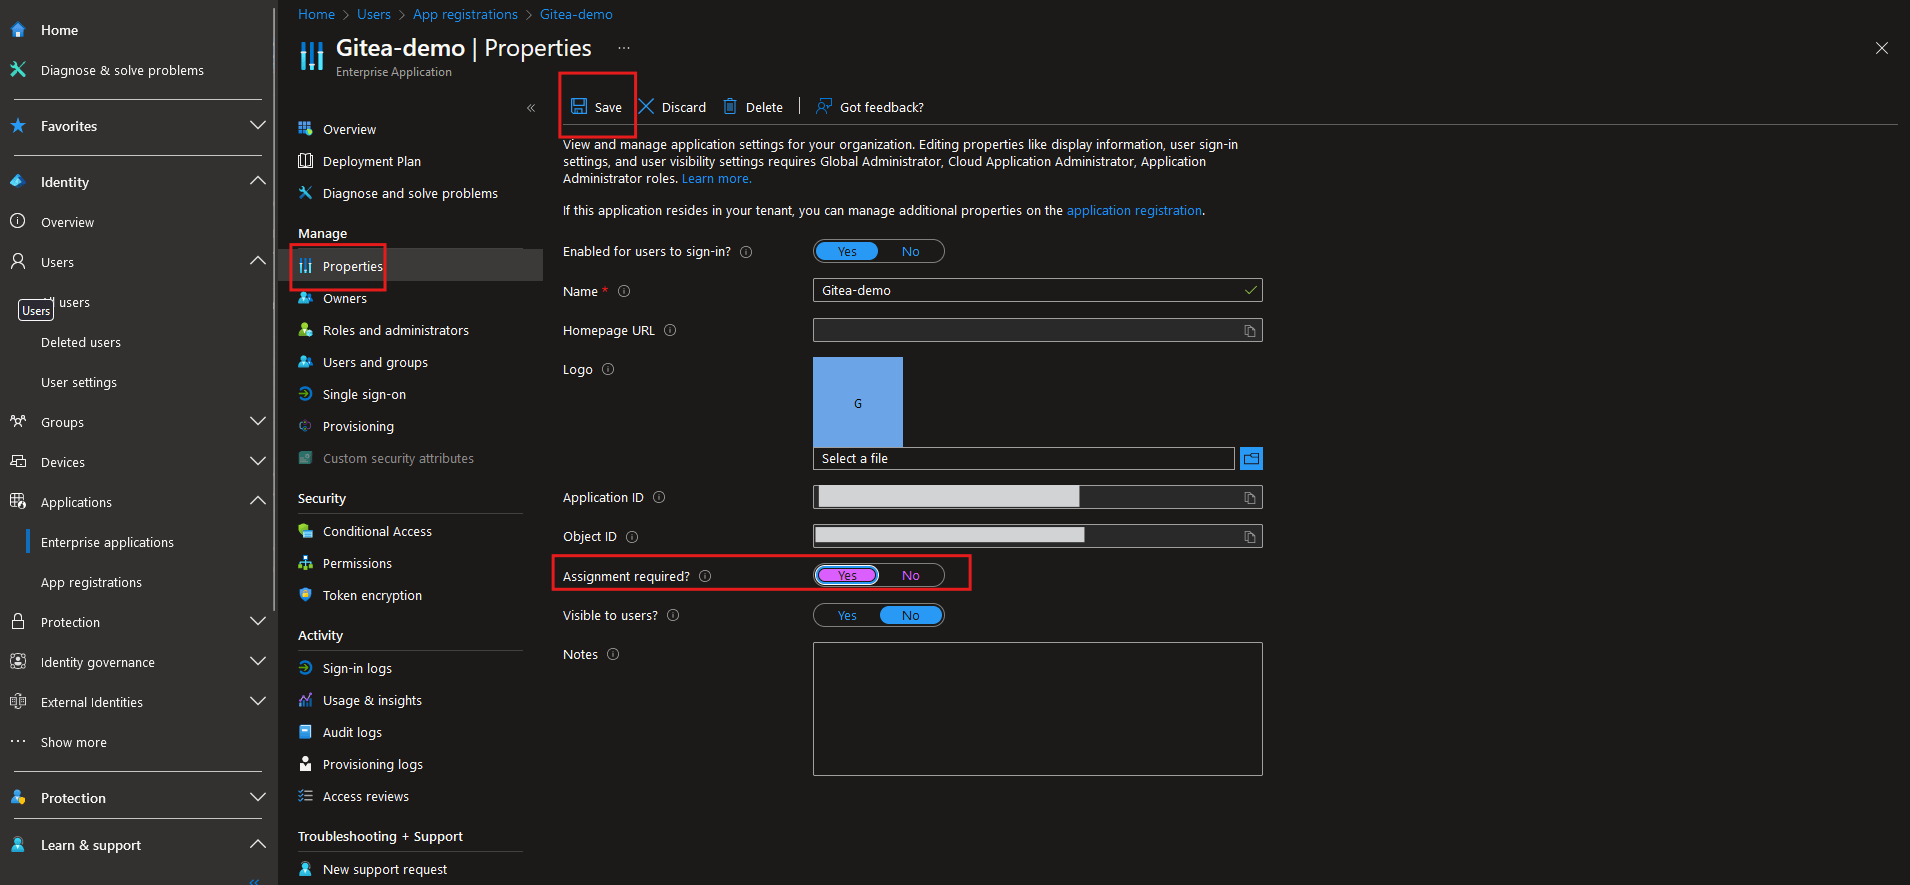Copy the Application ID with copy icon
Viewport: 1910px width, 885px height.
pos(1250,498)
